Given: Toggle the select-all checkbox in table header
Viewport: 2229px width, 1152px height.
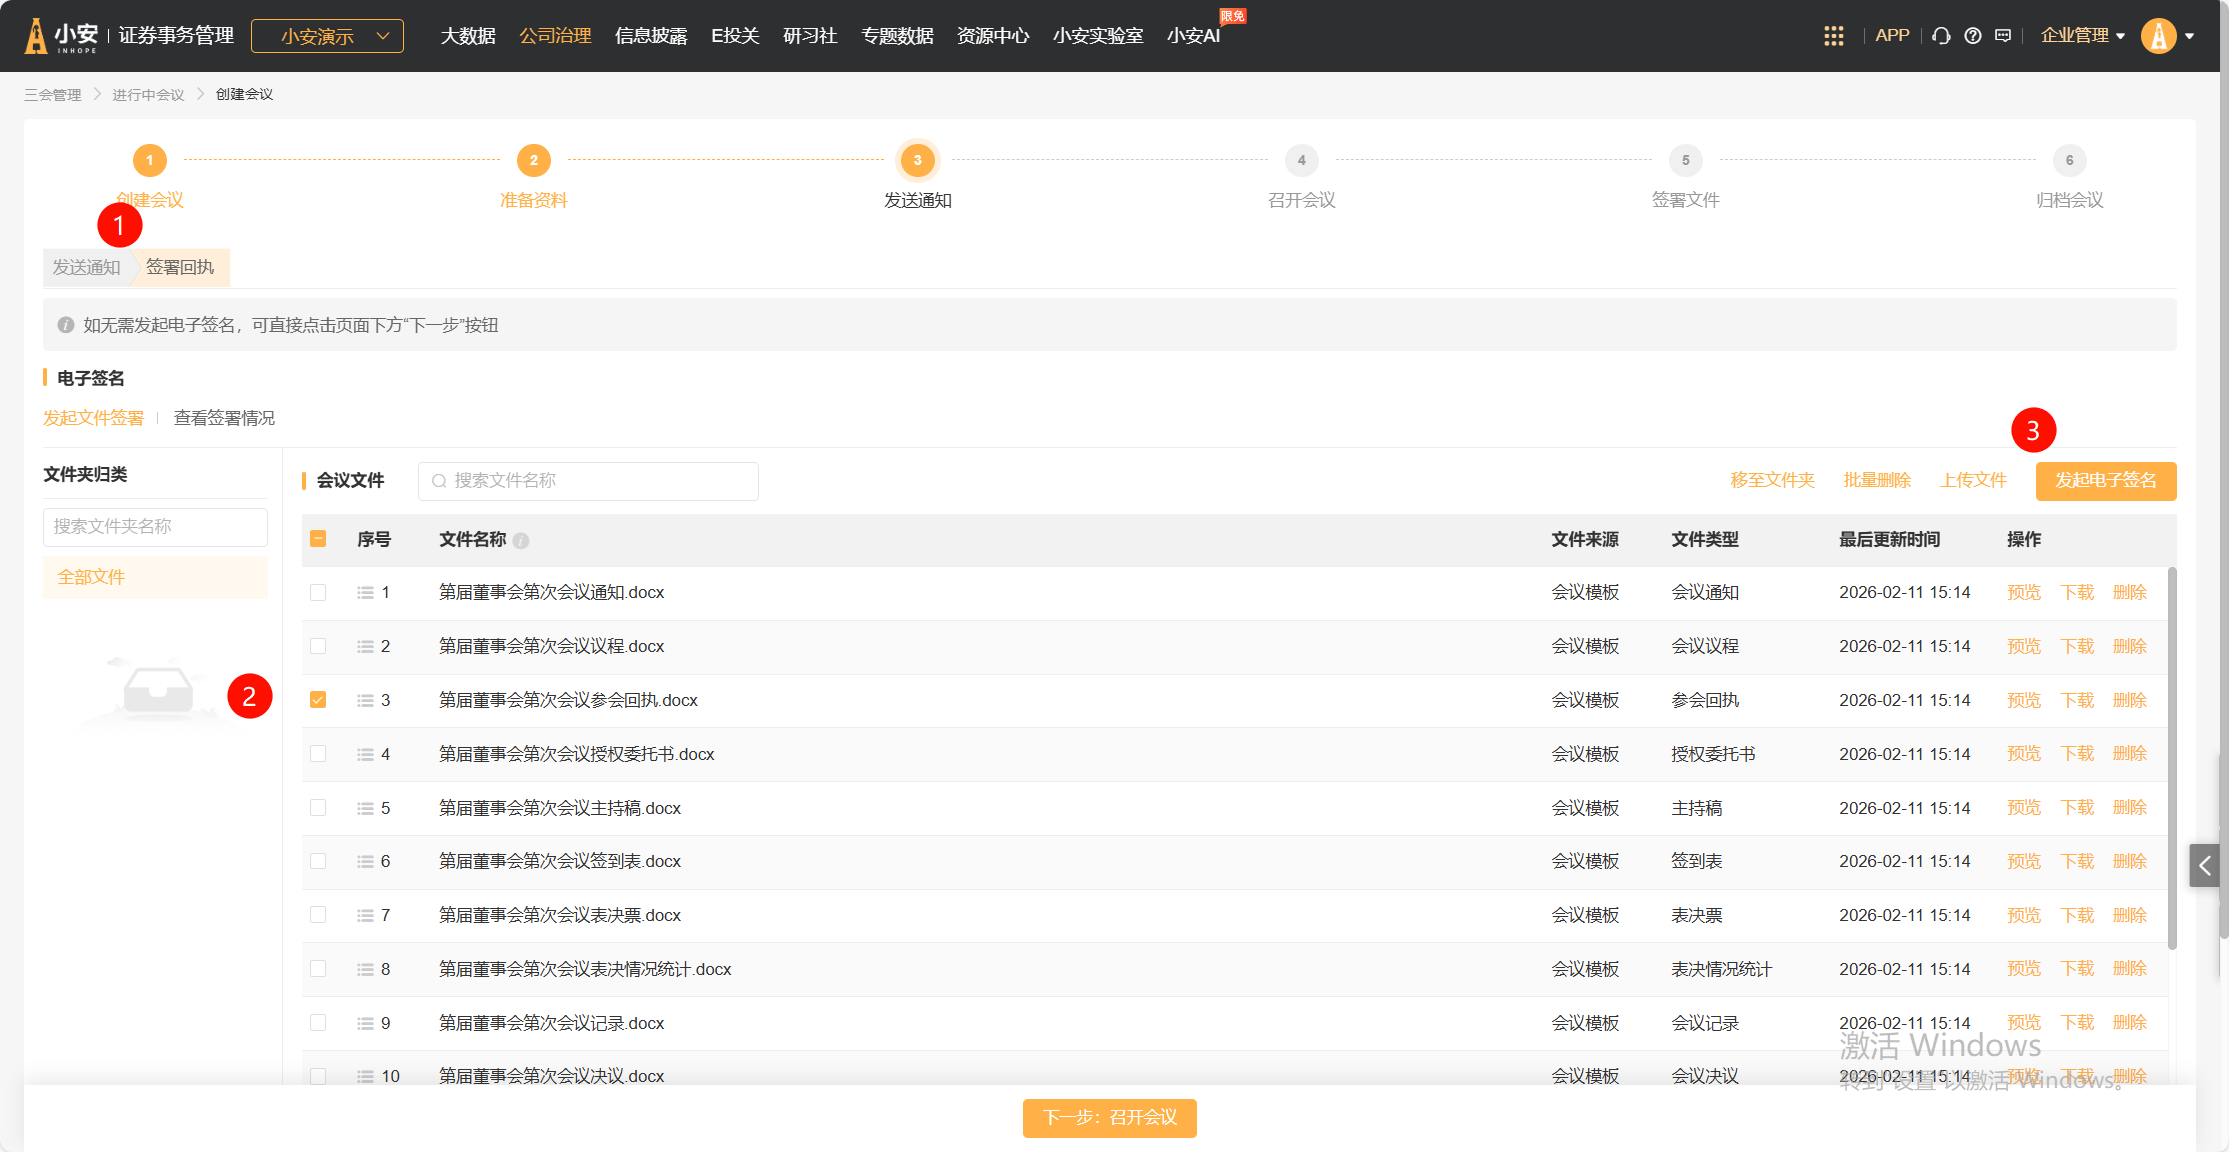Looking at the screenshot, I should (318, 539).
